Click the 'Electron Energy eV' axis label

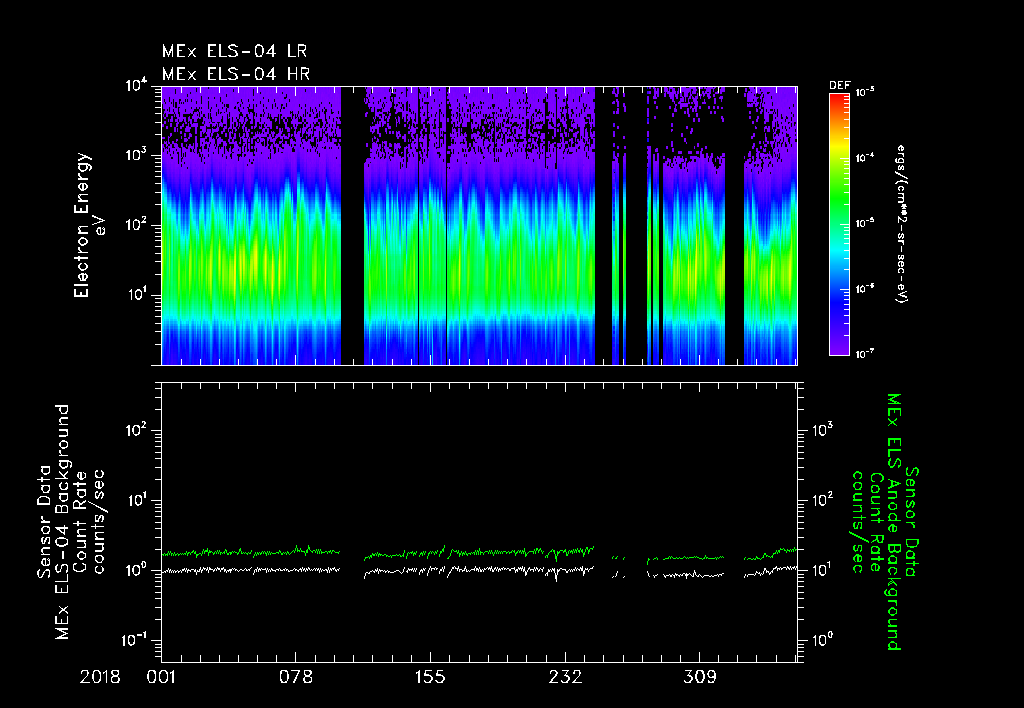pos(88,225)
